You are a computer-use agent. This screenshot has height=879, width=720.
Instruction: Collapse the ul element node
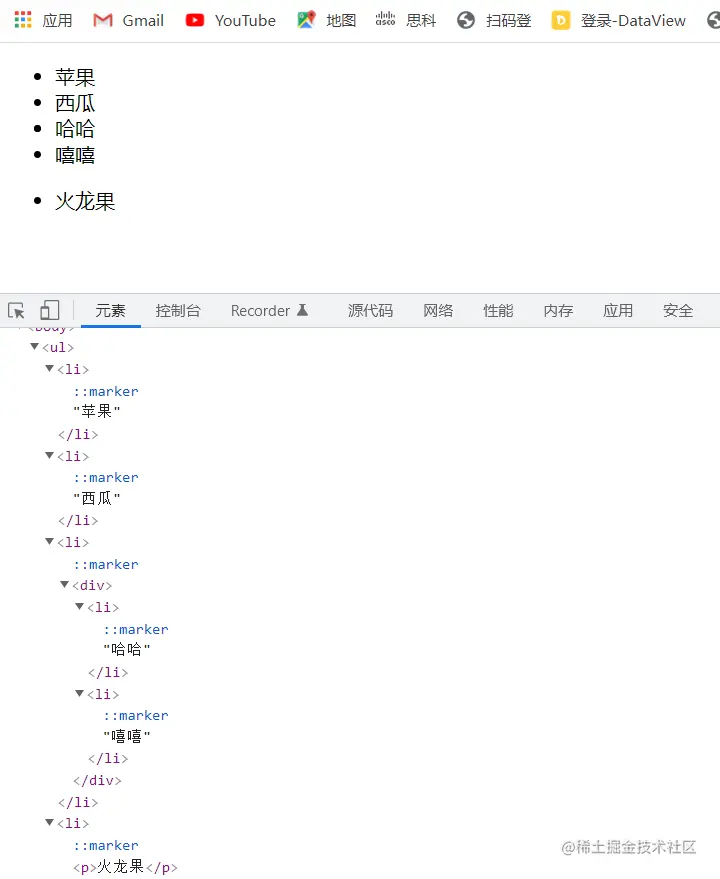[x=35, y=346]
